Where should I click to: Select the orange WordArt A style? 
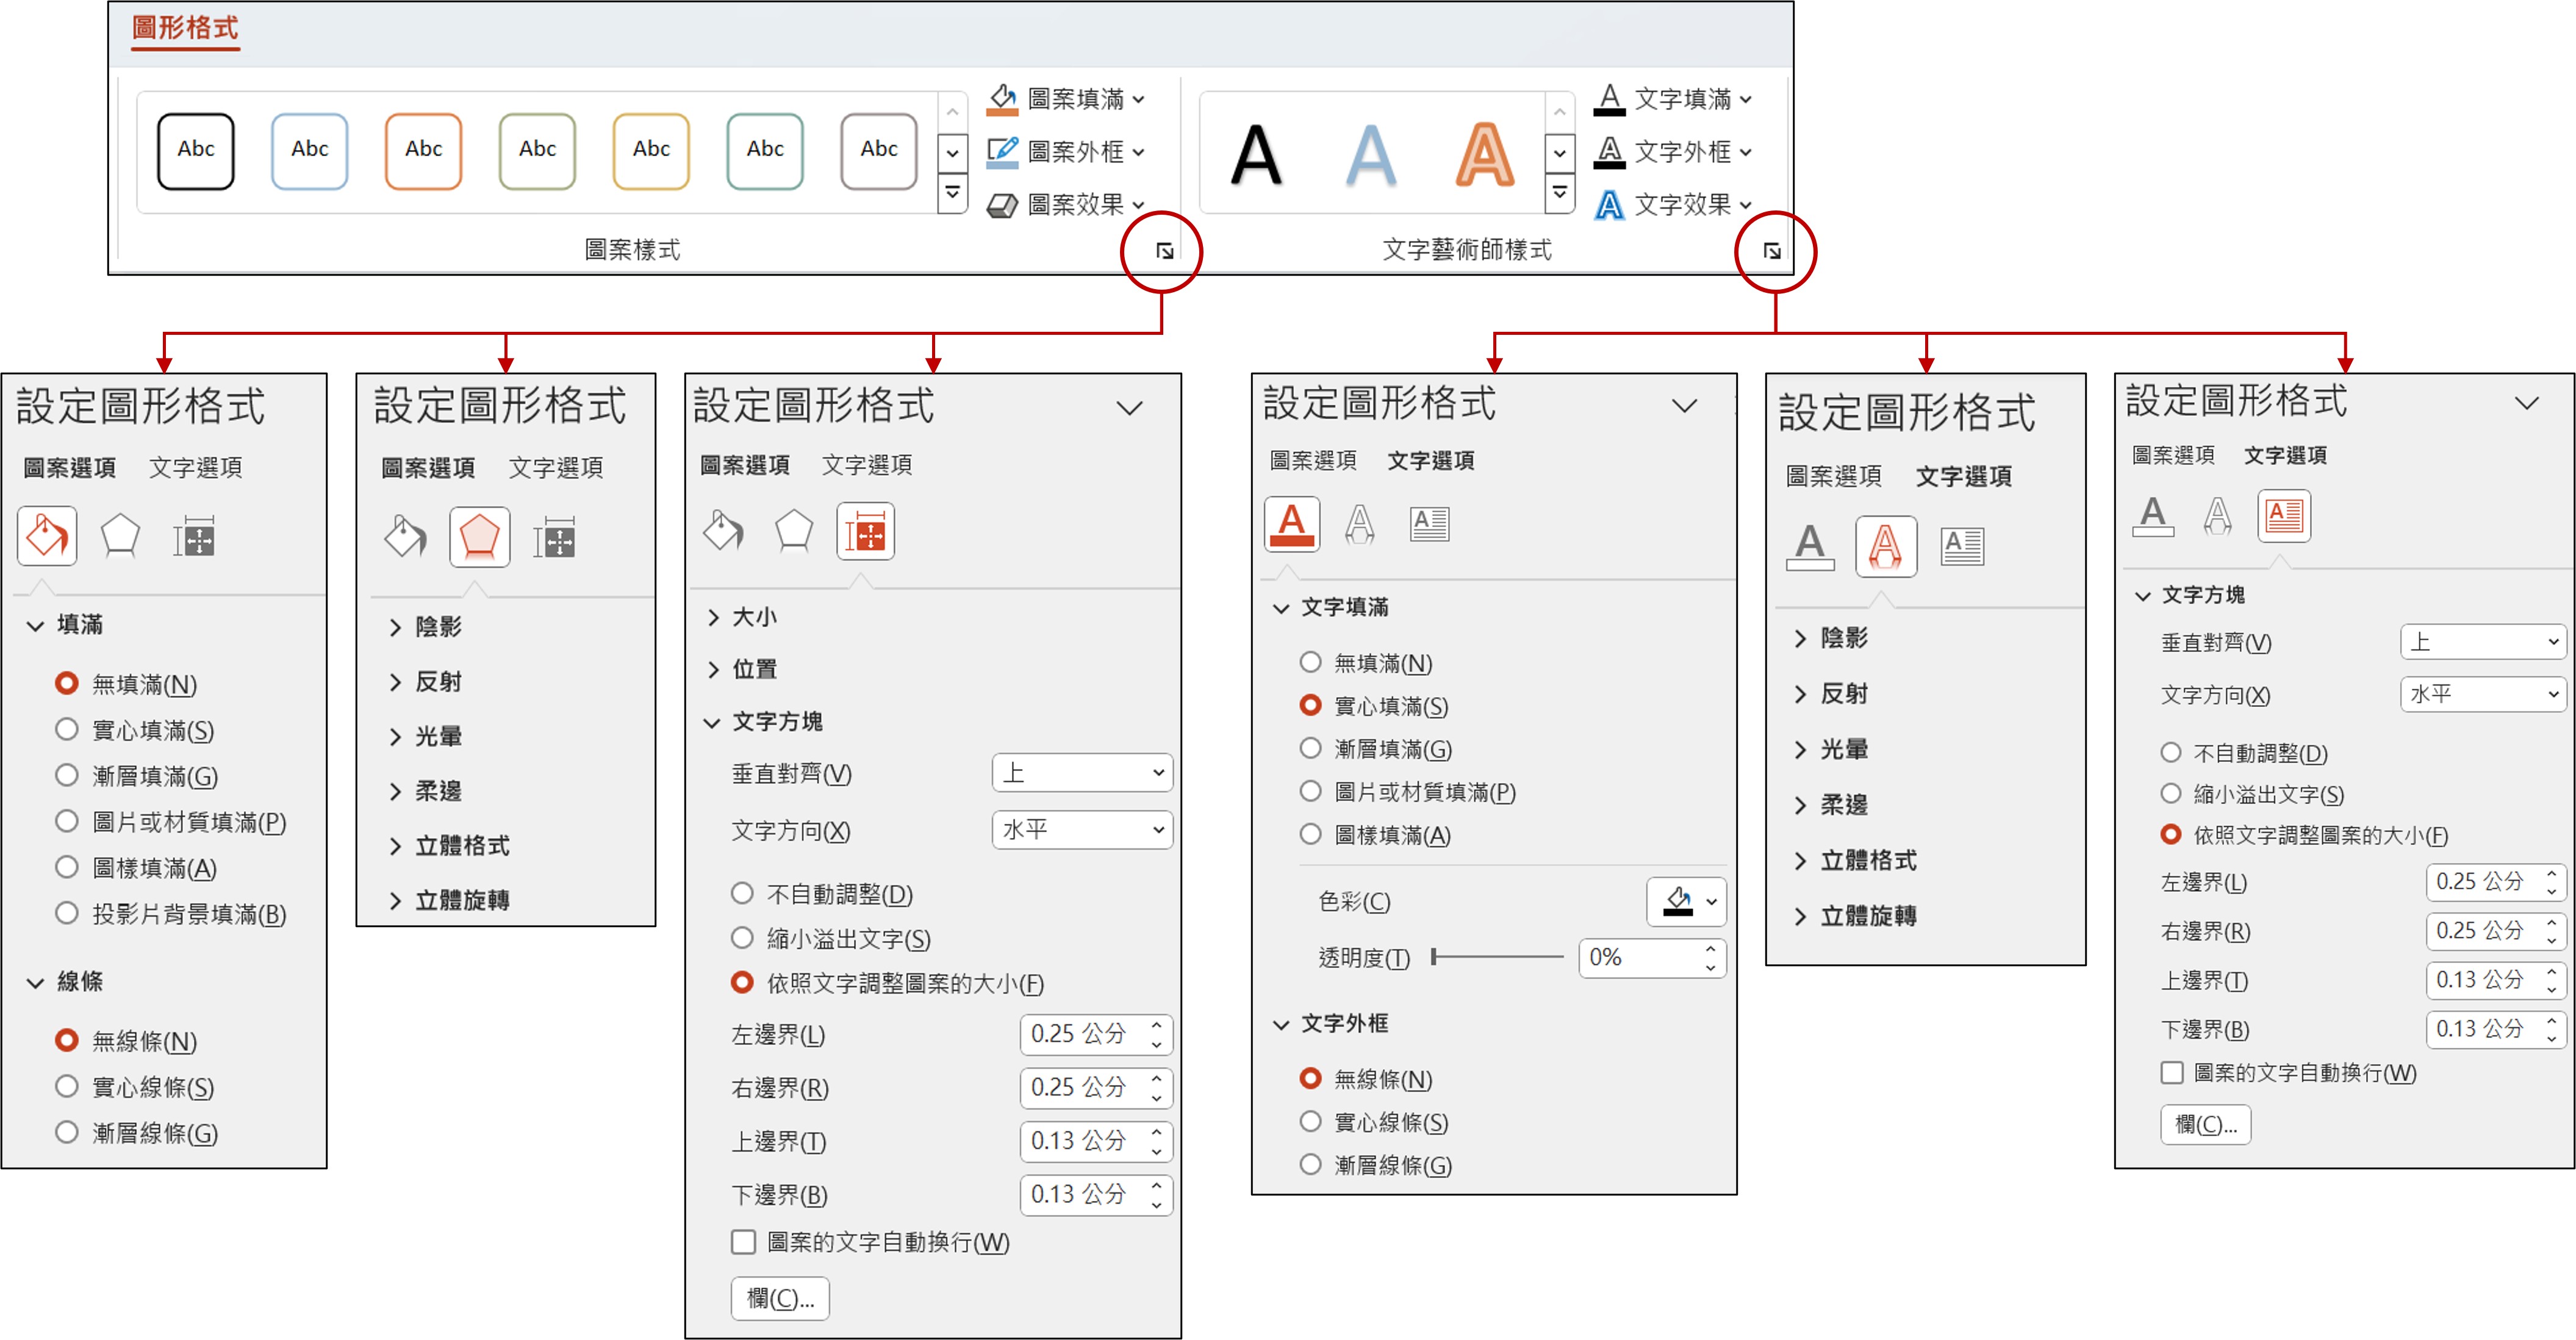(1484, 155)
